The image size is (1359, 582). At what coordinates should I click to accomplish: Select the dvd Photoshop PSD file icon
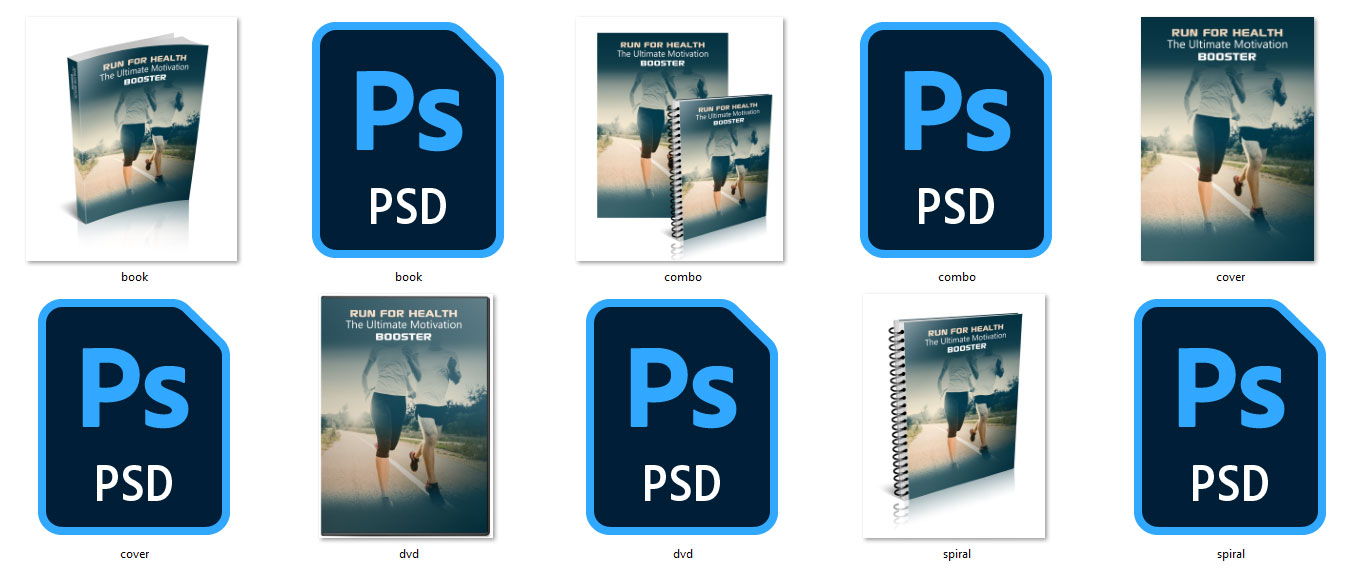[x=682, y=416]
